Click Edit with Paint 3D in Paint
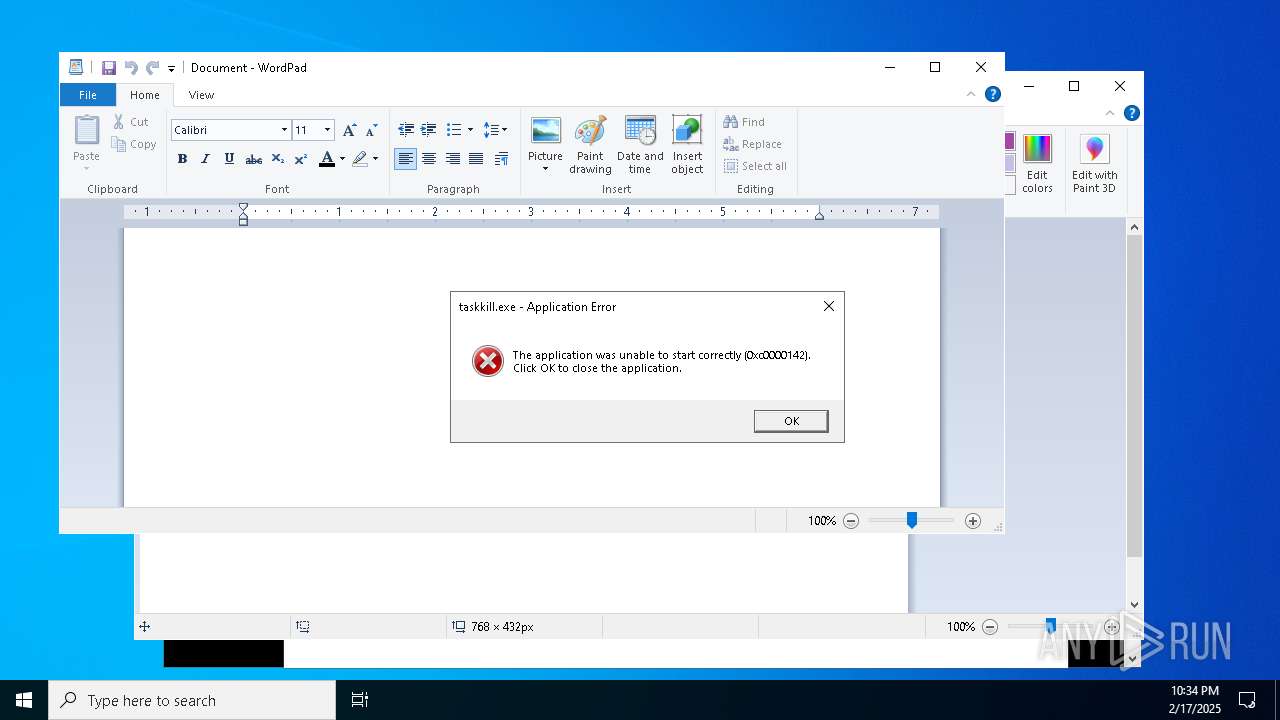The width and height of the screenshot is (1280, 720). coord(1095,163)
